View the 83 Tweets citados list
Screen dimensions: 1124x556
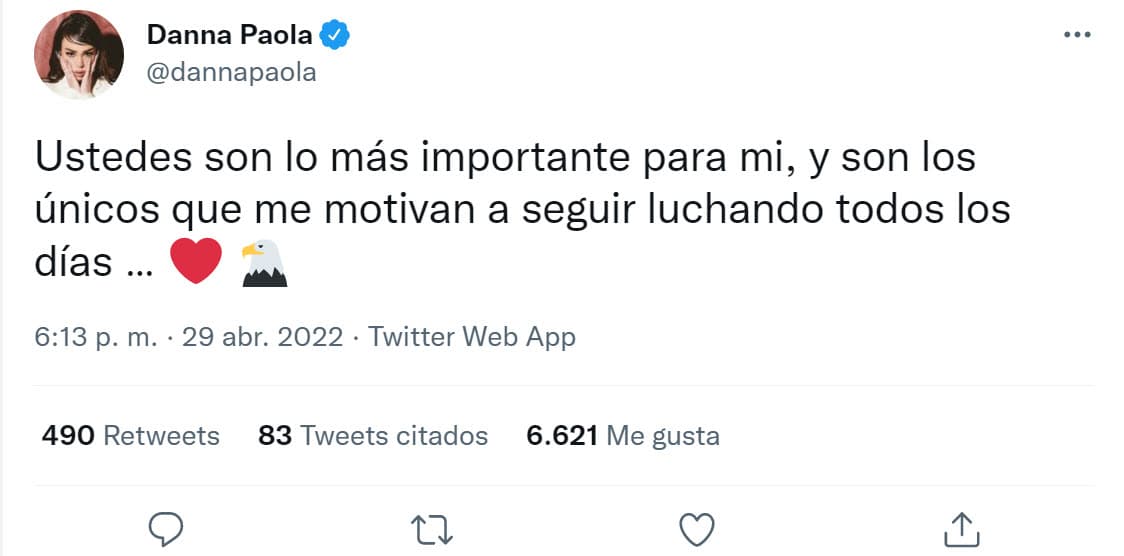[373, 435]
